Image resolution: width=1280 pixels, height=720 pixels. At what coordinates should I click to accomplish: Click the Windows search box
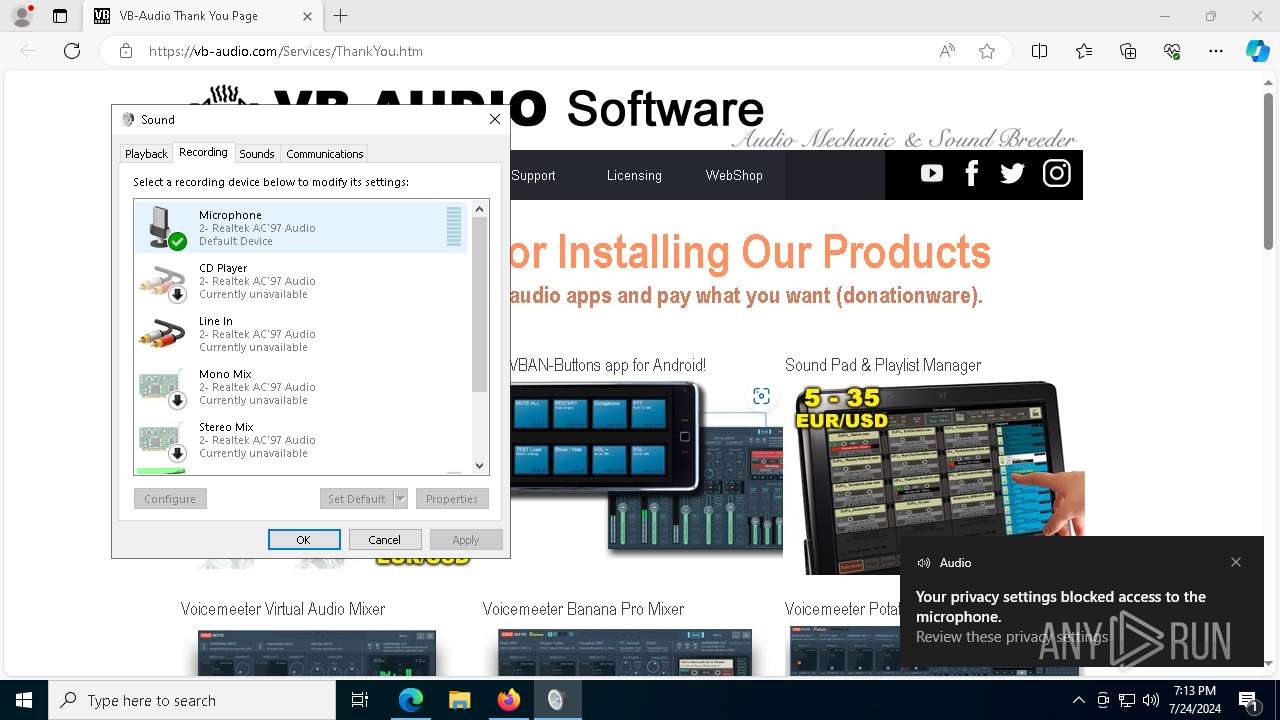point(192,700)
